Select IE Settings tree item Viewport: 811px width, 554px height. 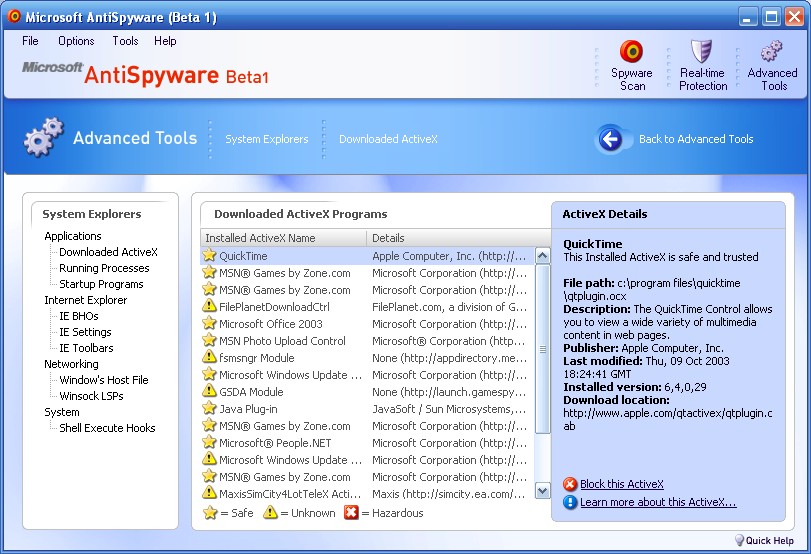(x=85, y=332)
